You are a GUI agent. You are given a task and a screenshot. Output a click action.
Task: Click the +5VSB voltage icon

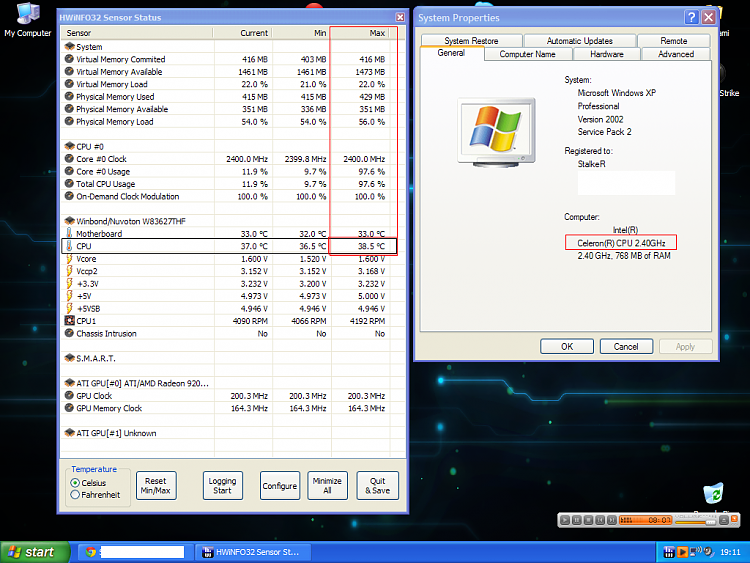click(x=69, y=309)
